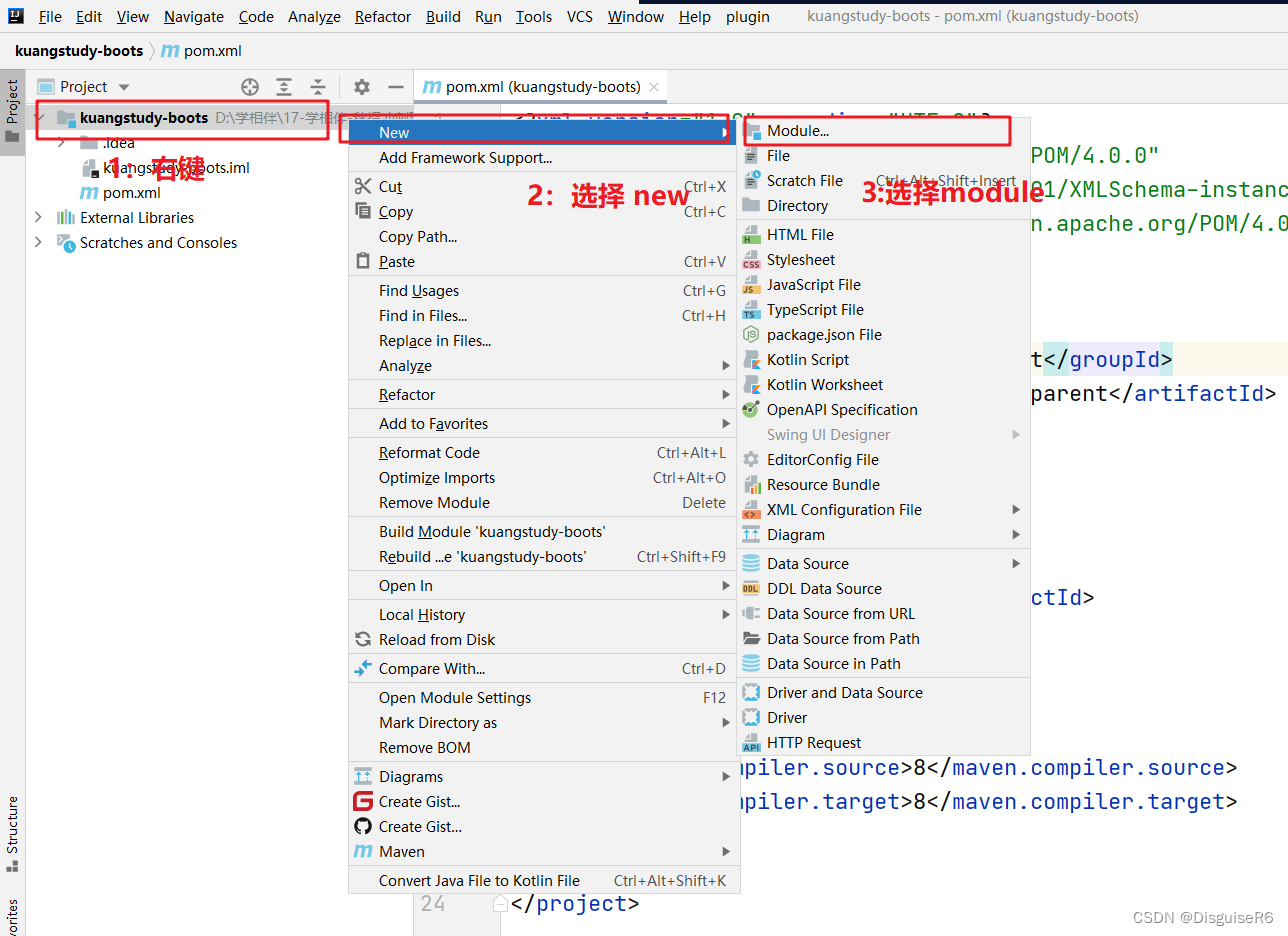Click Convert Java File to Kotlin File

point(544,881)
